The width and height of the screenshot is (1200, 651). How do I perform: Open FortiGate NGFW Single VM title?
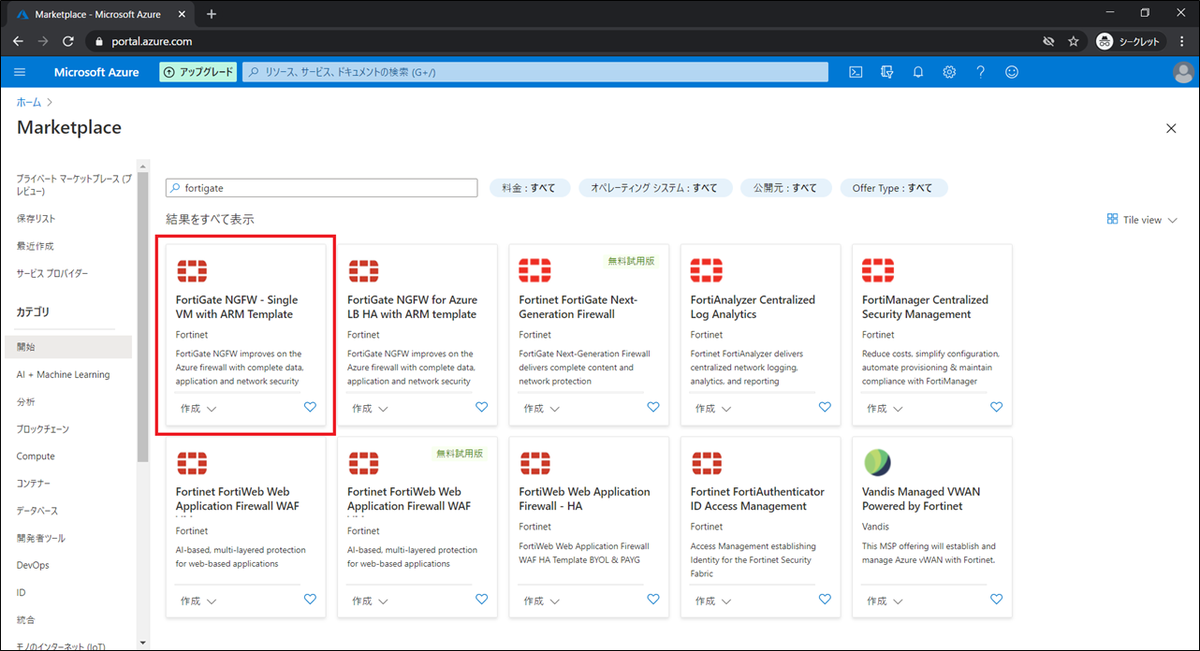tap(236, 307)
